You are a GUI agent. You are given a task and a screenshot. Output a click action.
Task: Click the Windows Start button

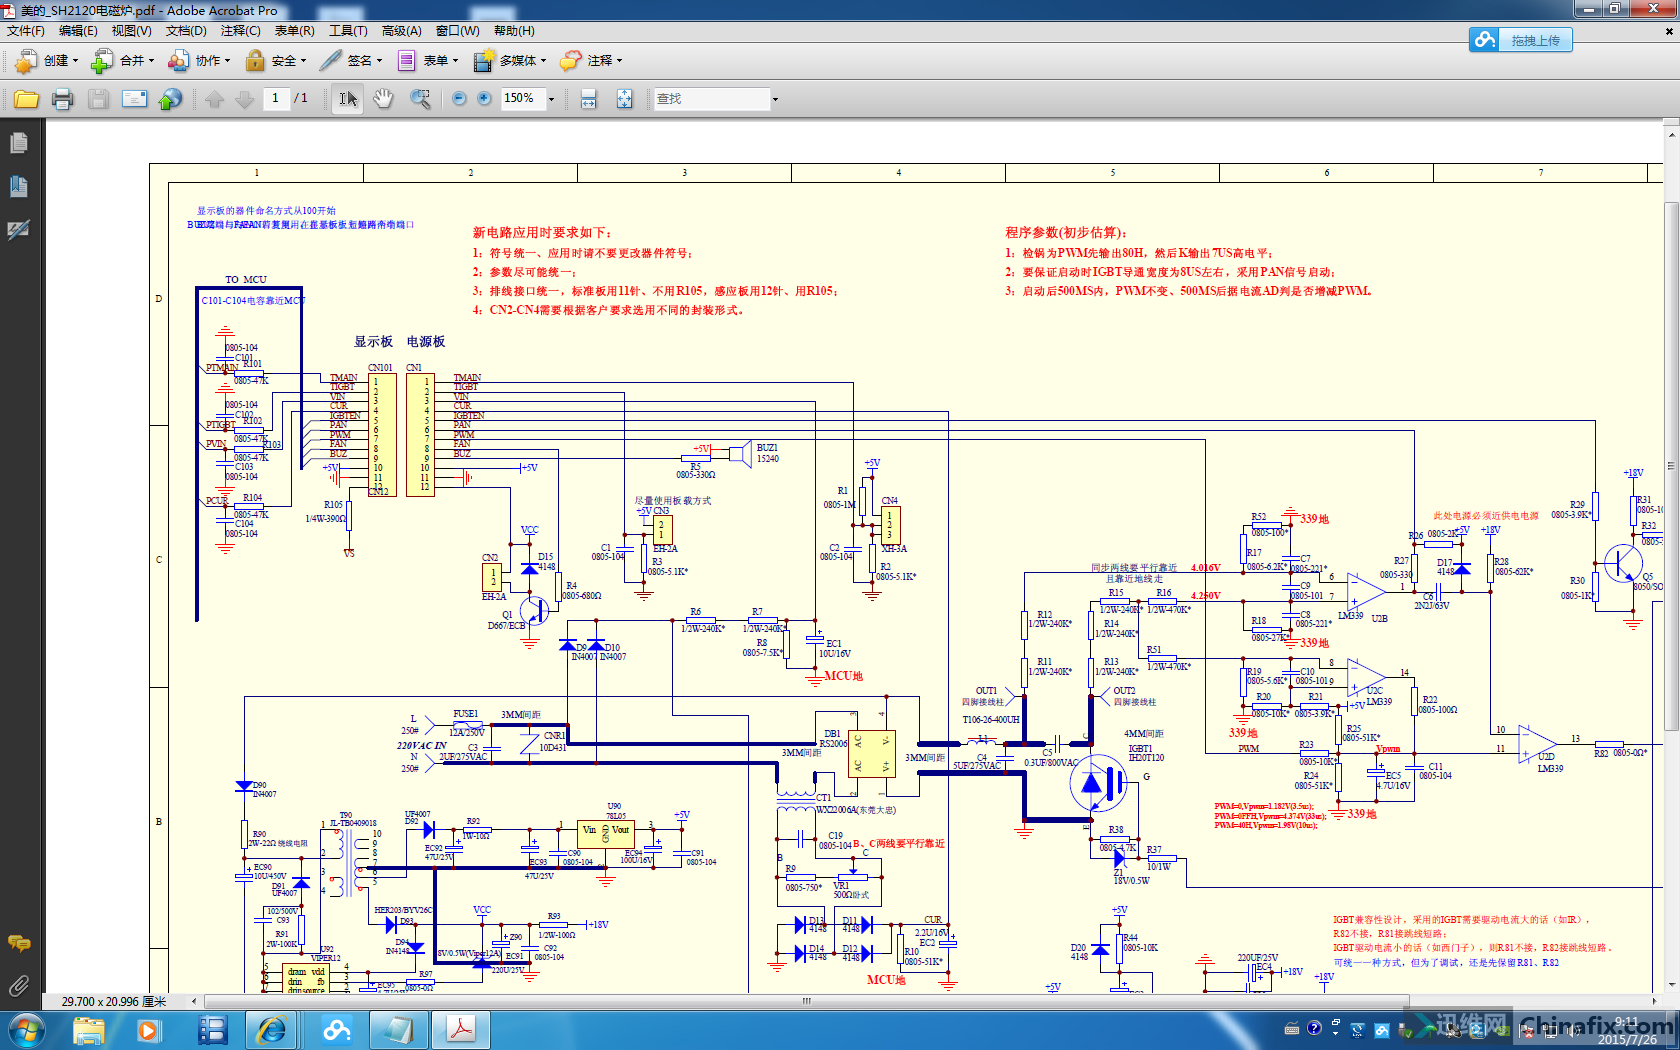tap(25, 1030)
